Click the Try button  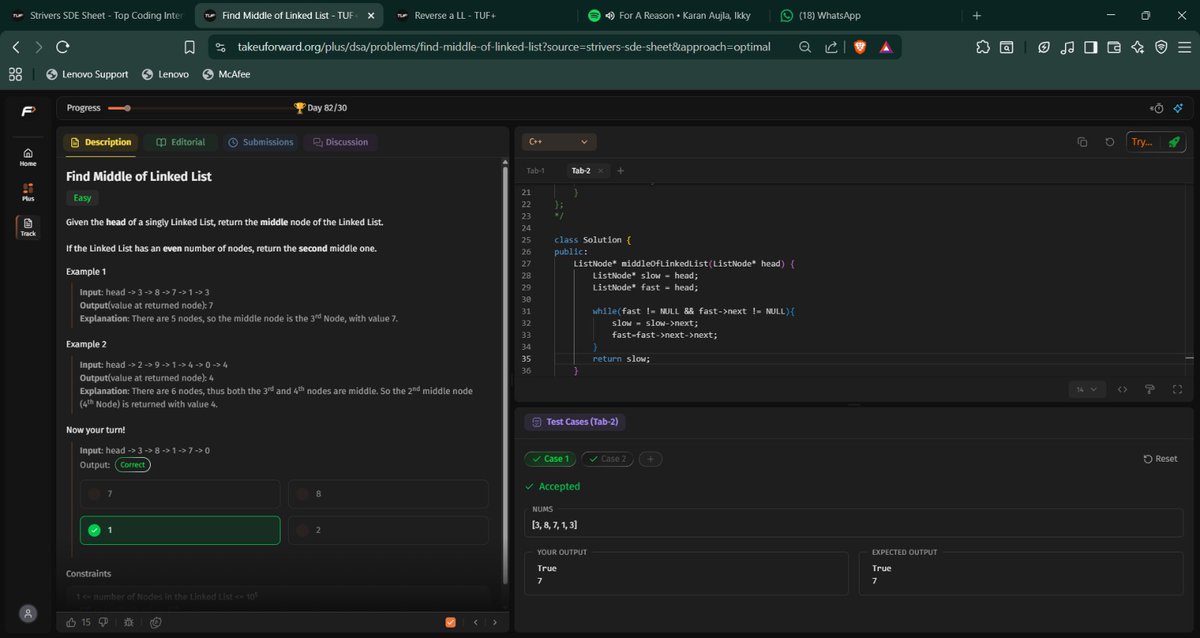click(1141, 142)
